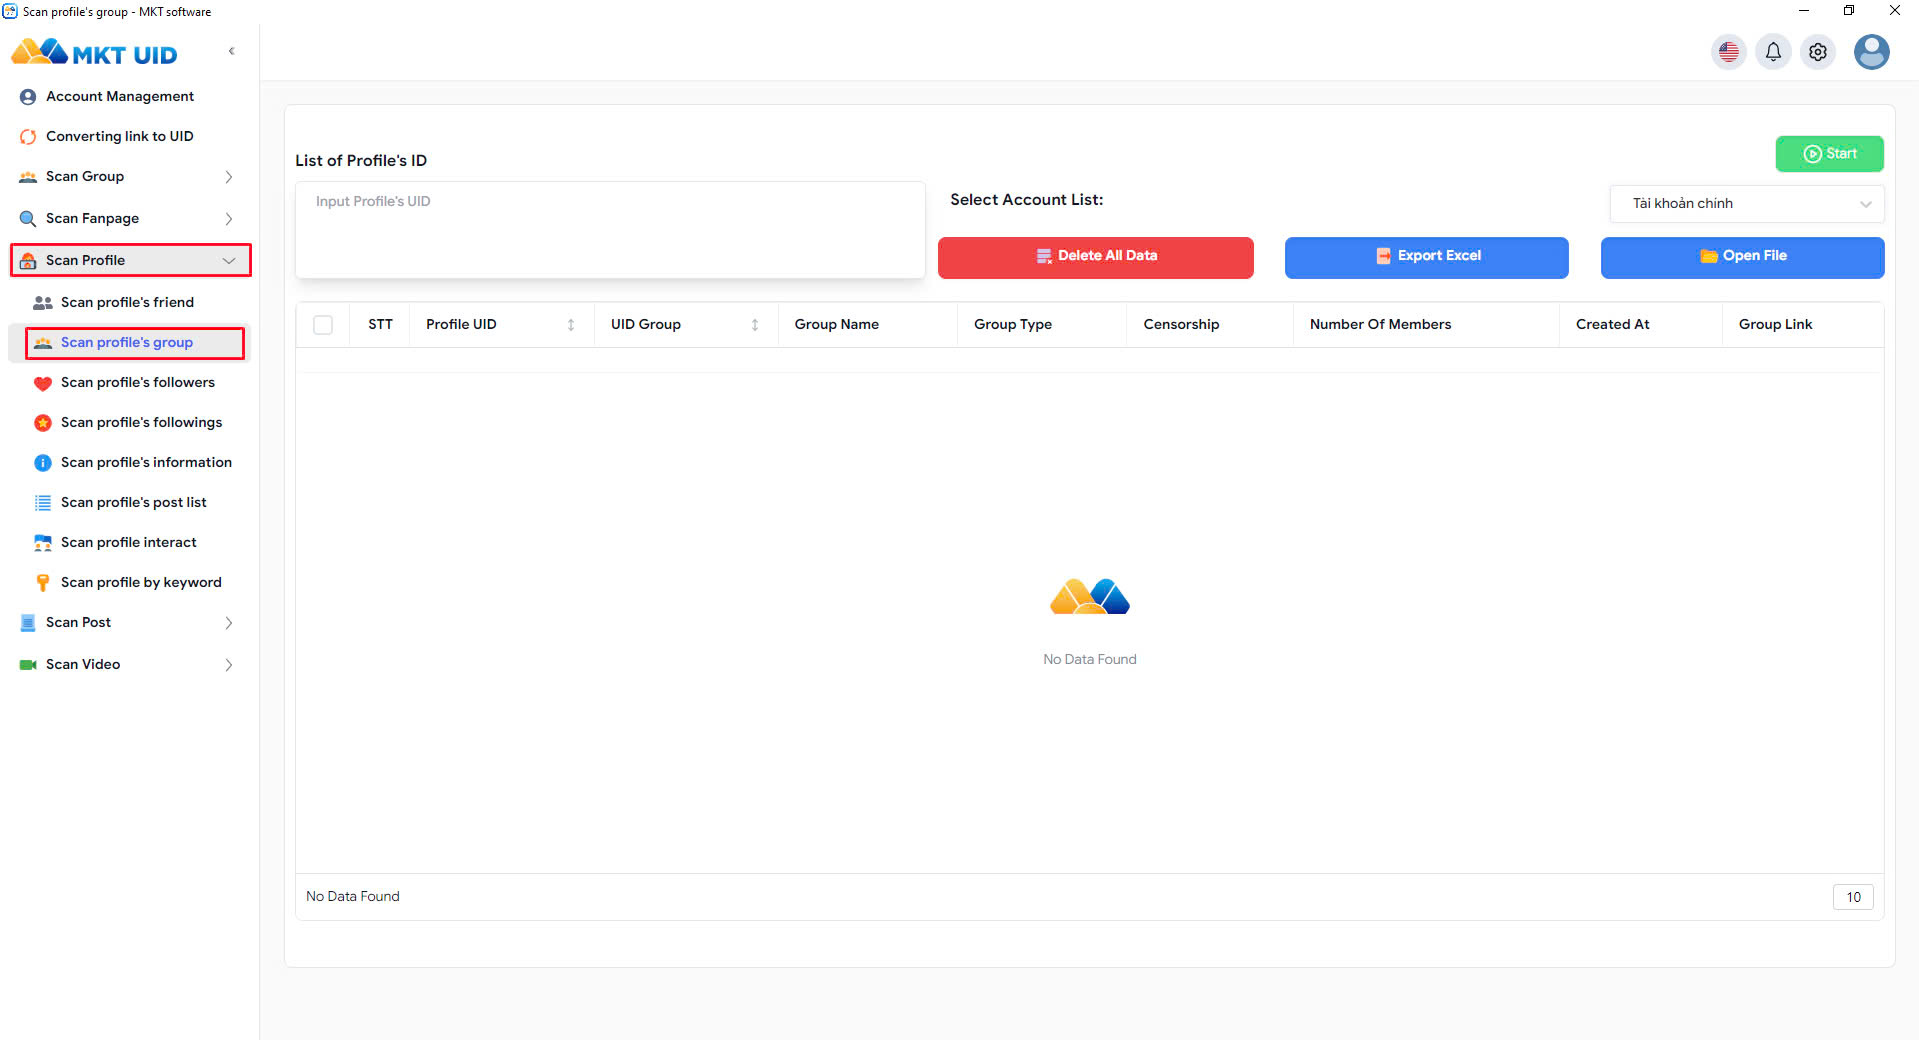This screenshot has height=1040, width=1919.
Task: Click the Open File button
Action: click(x=1743, y=257)
